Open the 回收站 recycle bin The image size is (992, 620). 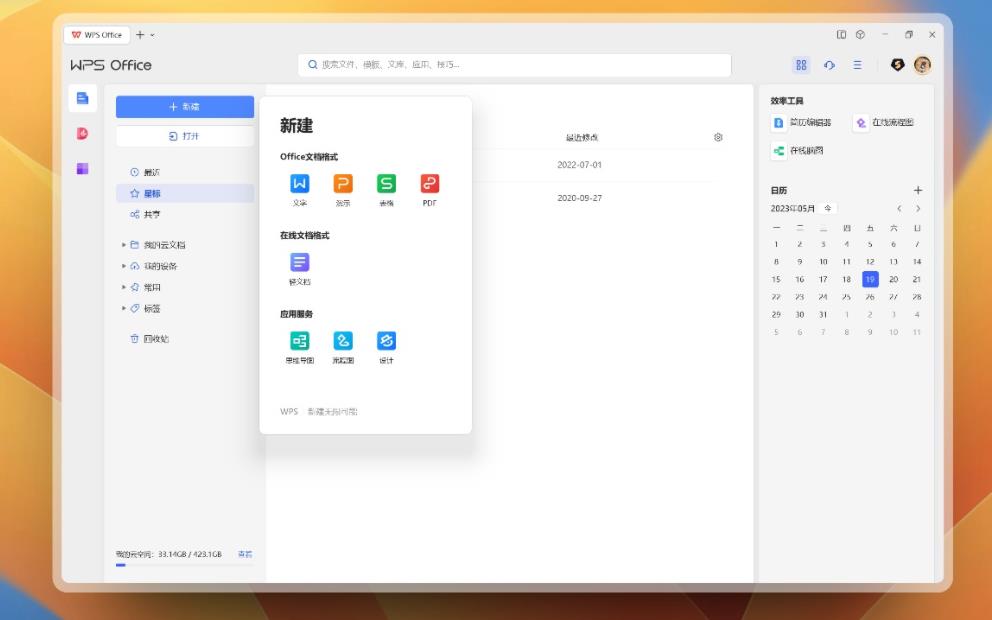pos(185,338)
